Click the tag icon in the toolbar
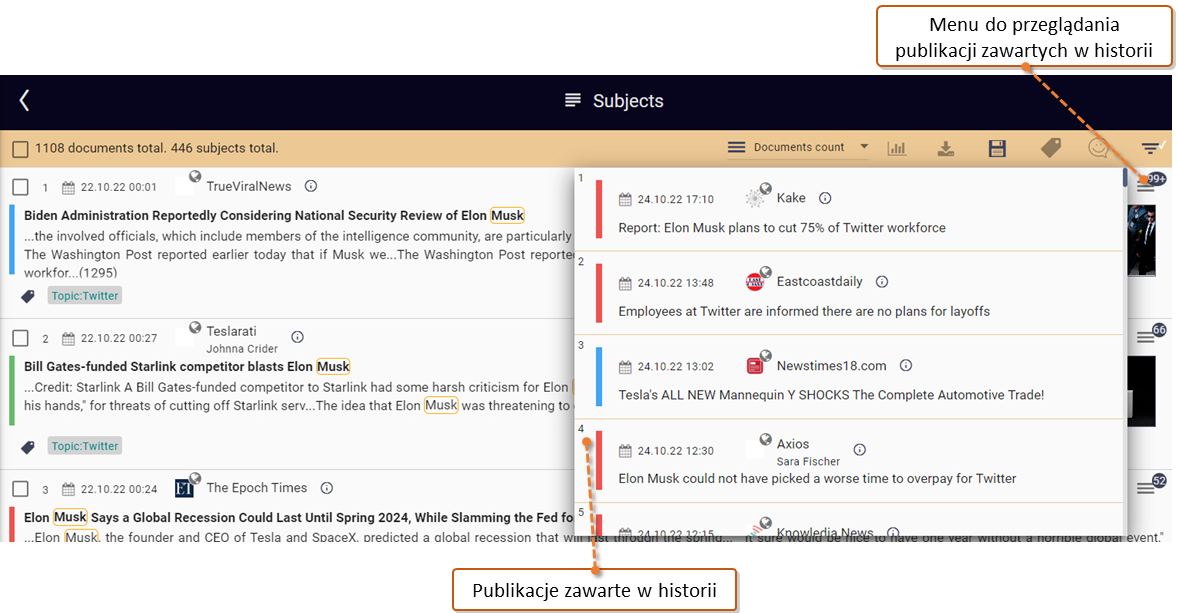This screenshot has width=1178, height=613. tap(1050, 147)
